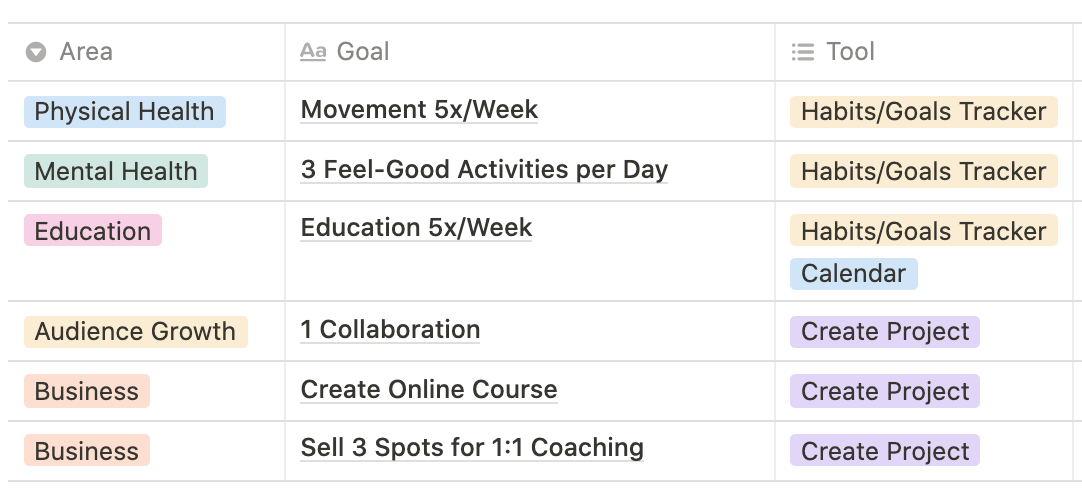Select the blue Physical Health tag
Image resolution: width=1082 pixels, height=496 pixels.
125,112
